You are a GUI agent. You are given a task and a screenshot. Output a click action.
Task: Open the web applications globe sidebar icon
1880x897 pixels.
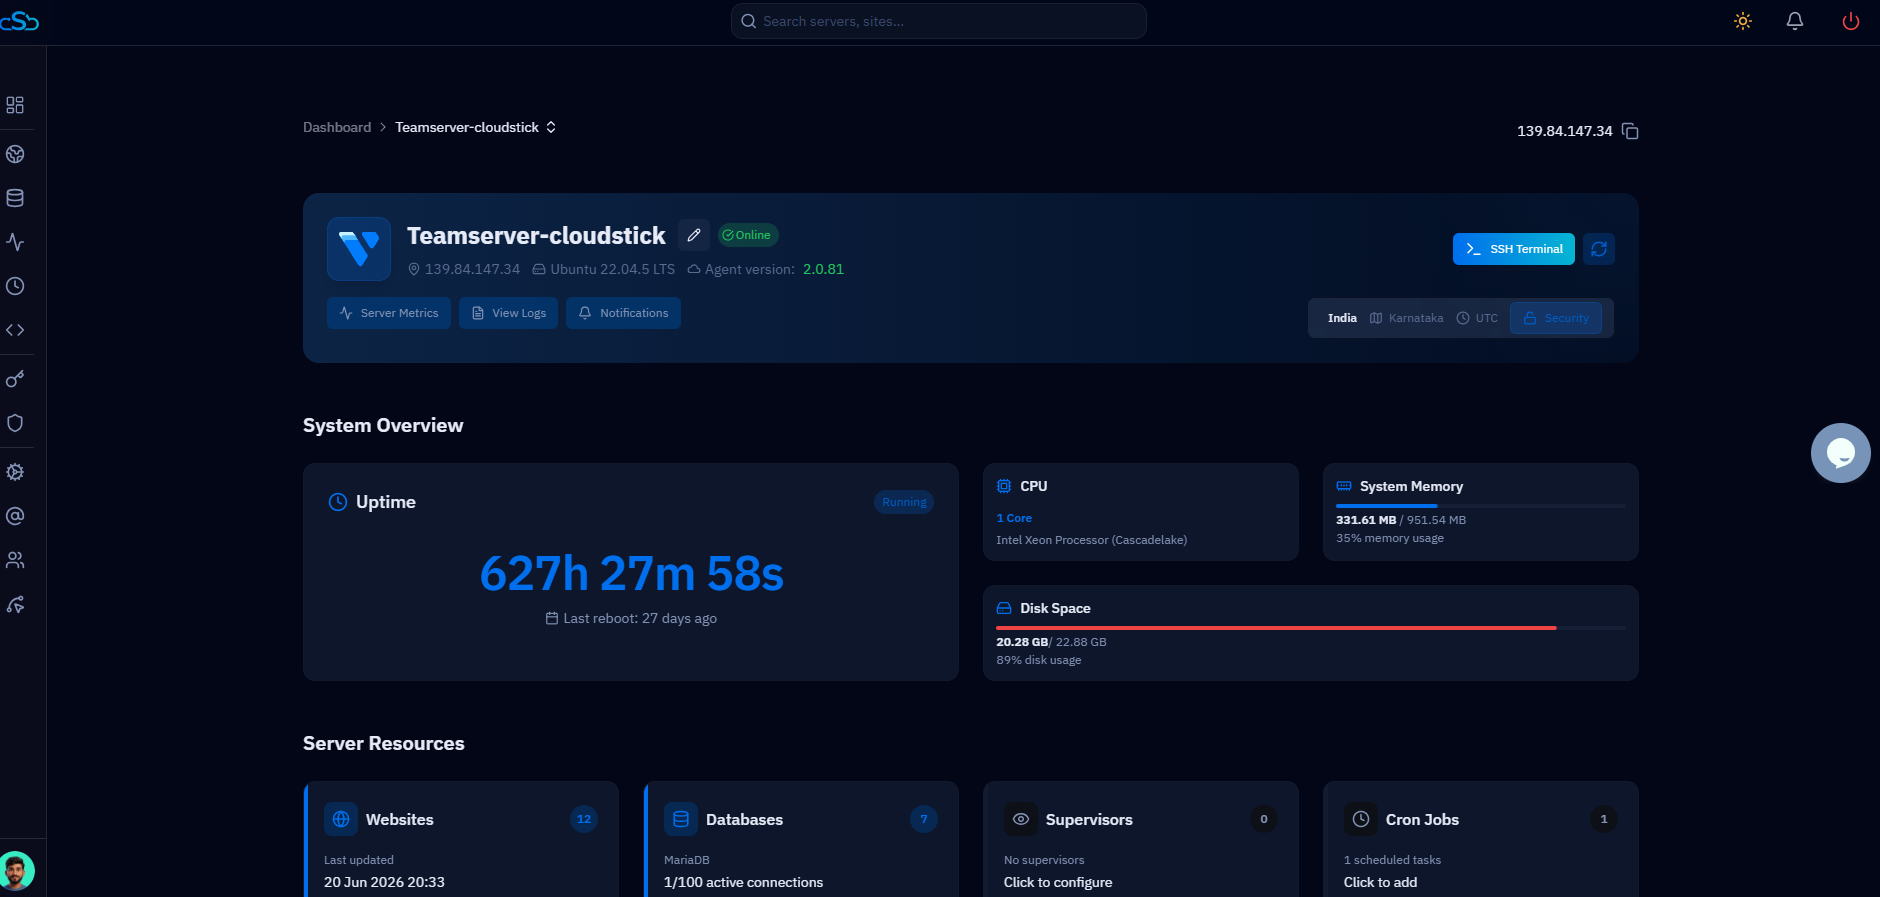[x=15, y=154]
